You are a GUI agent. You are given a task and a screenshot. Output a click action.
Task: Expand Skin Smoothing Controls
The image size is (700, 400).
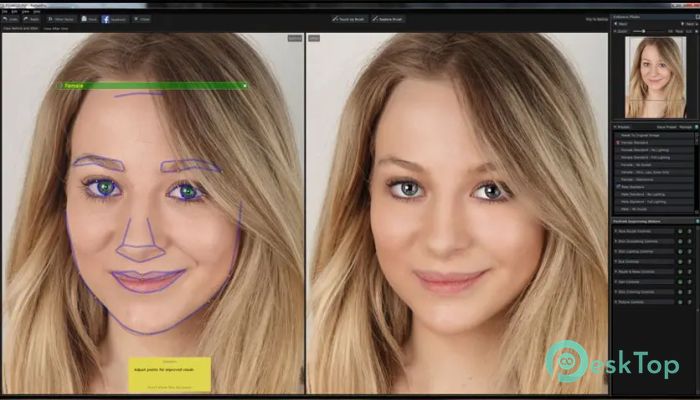click(643, 241)
